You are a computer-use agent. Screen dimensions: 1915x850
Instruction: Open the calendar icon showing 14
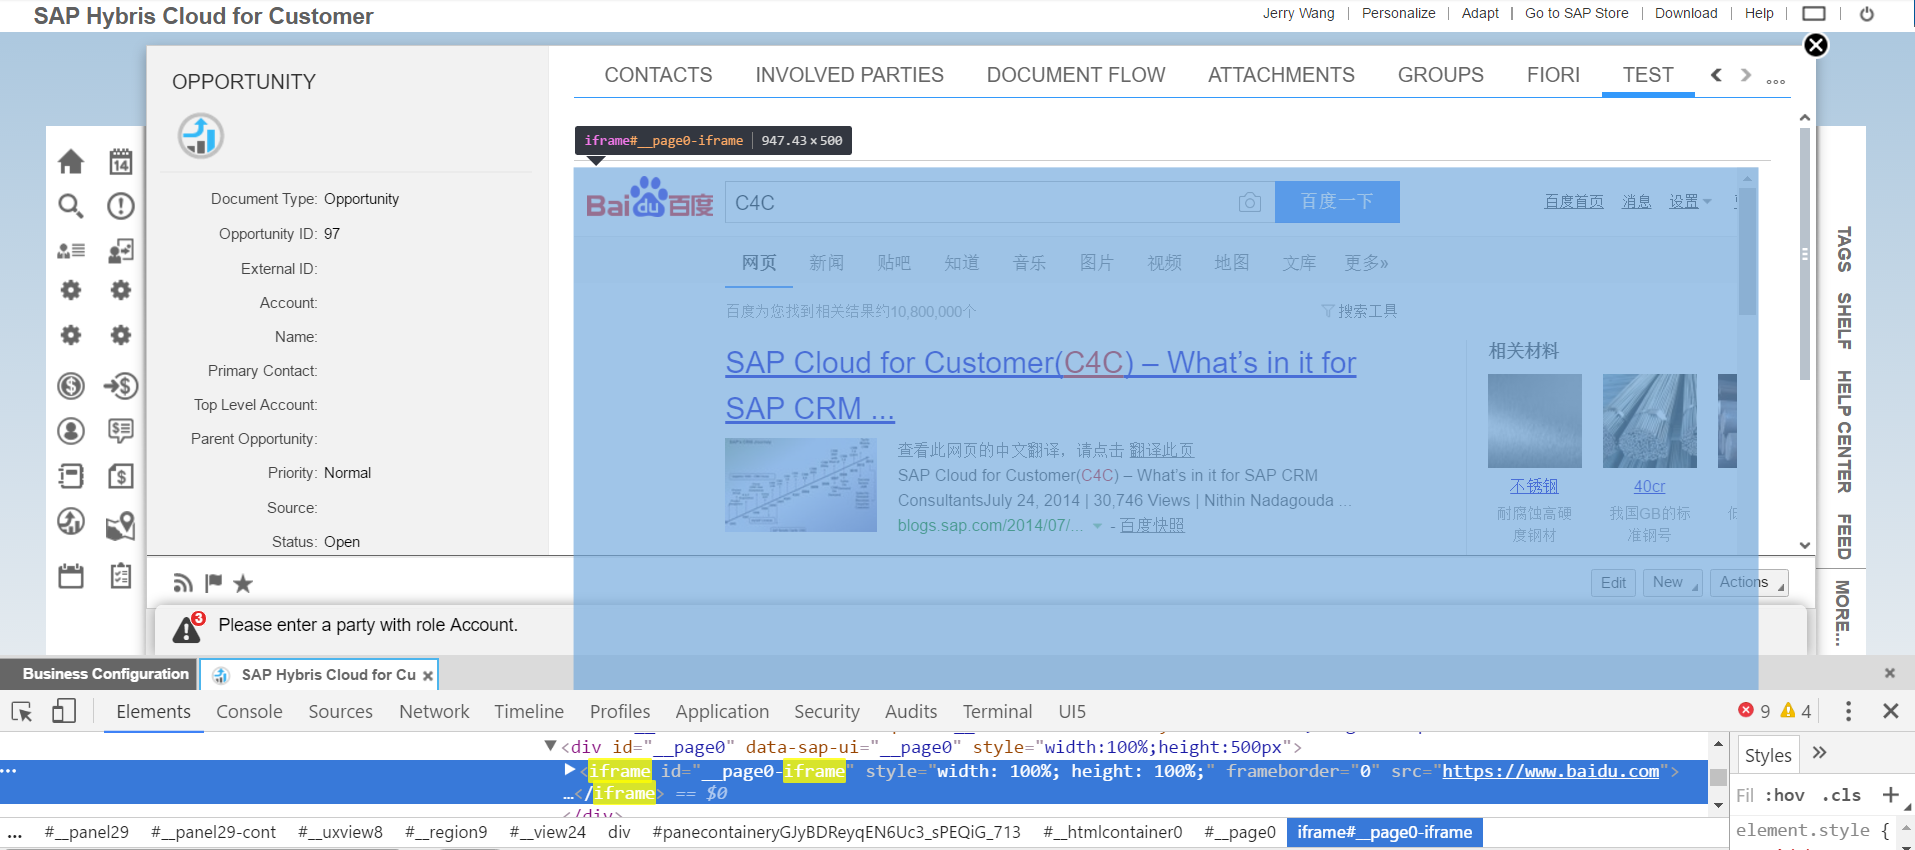pos(121,161)
